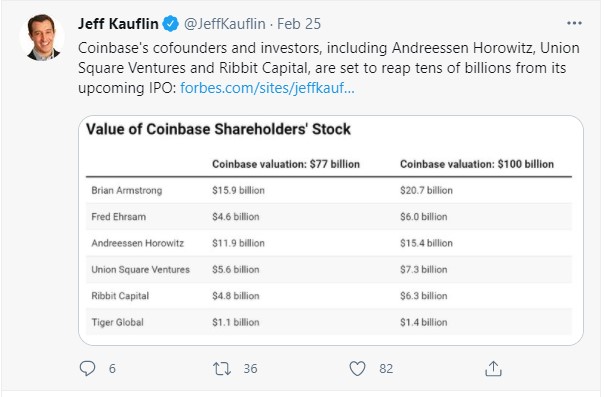Open the three-dot more options menu
The width and height of the screenshot is (607, 397).
[574, 23]
